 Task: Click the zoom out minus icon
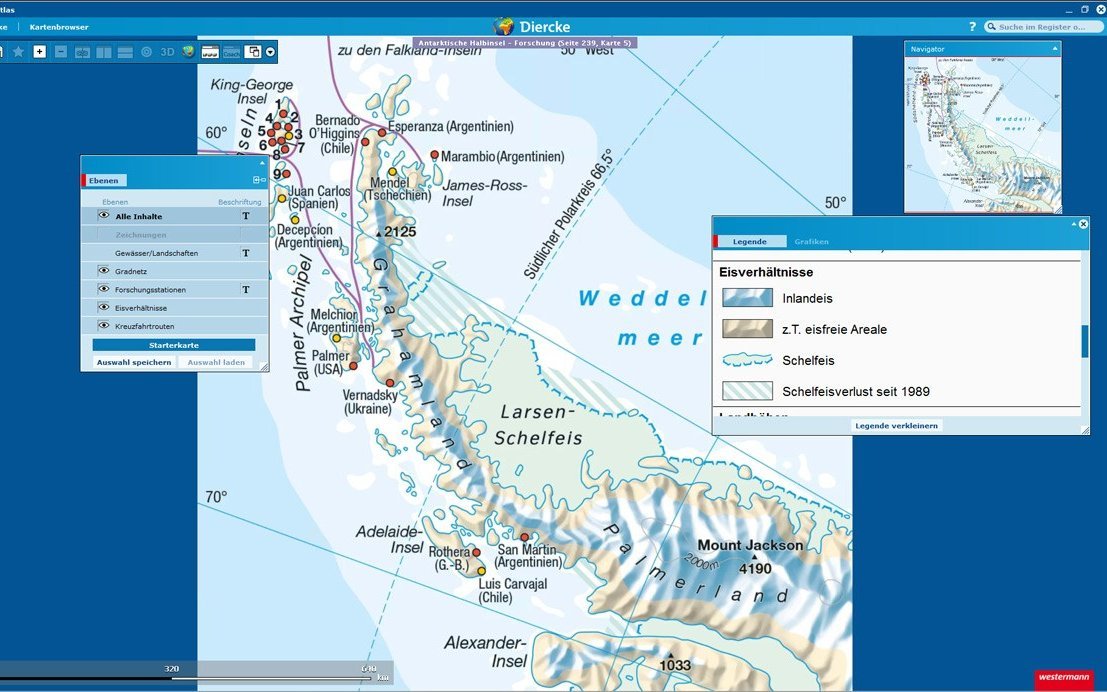coord(61,51)
